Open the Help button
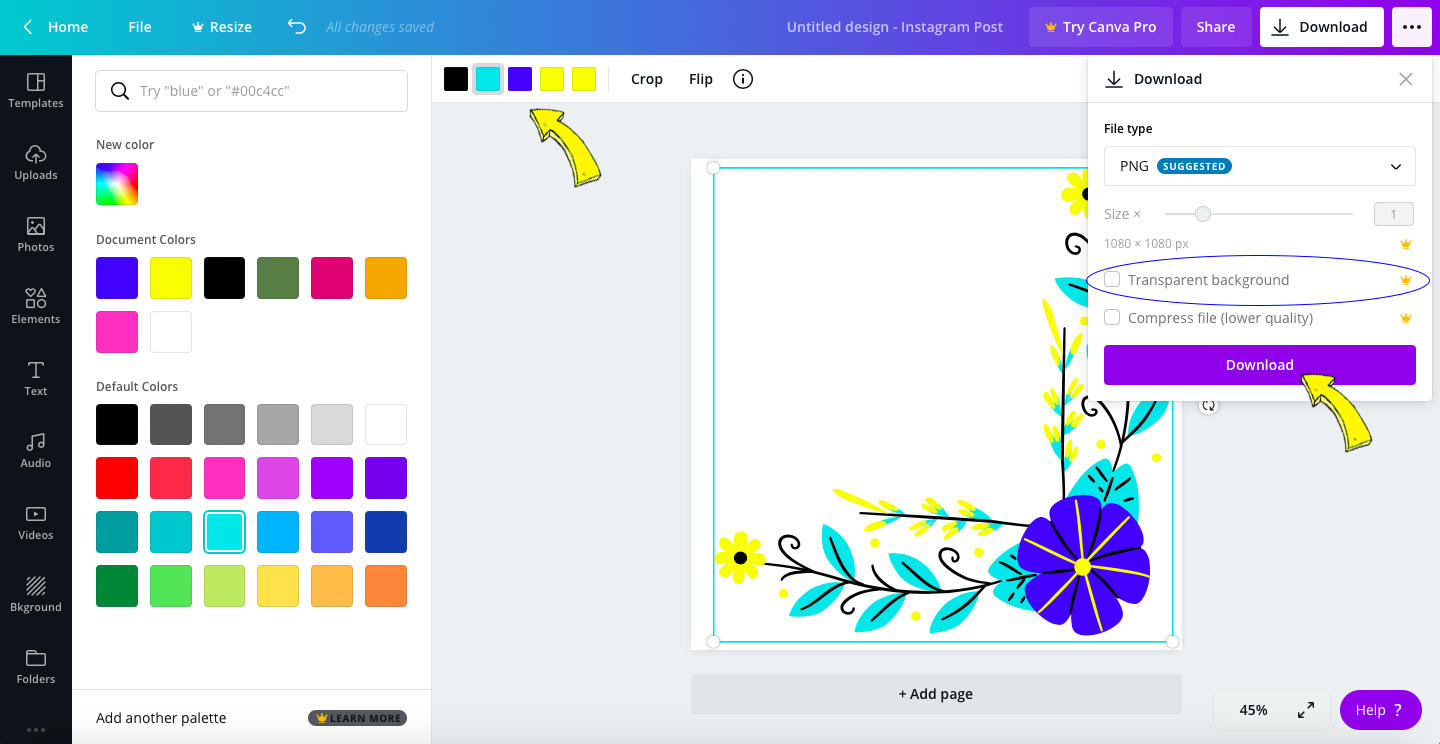The image size is (1440, 744). point(1381,710)
